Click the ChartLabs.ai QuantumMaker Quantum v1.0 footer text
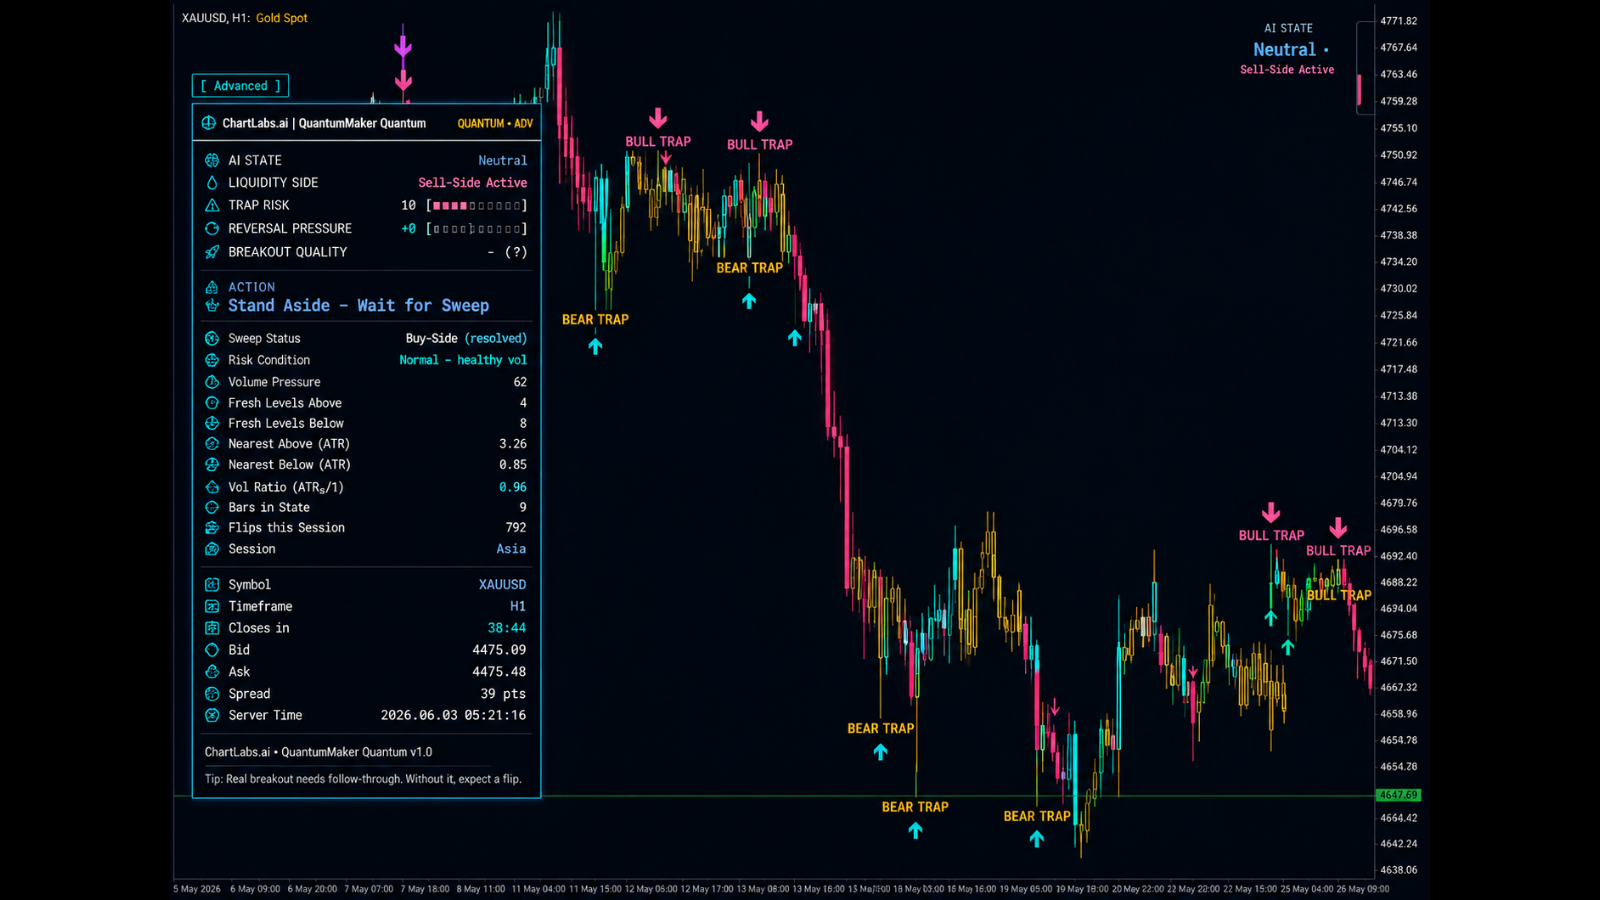This screenshot has height=900, width=1600. point(318,752)
